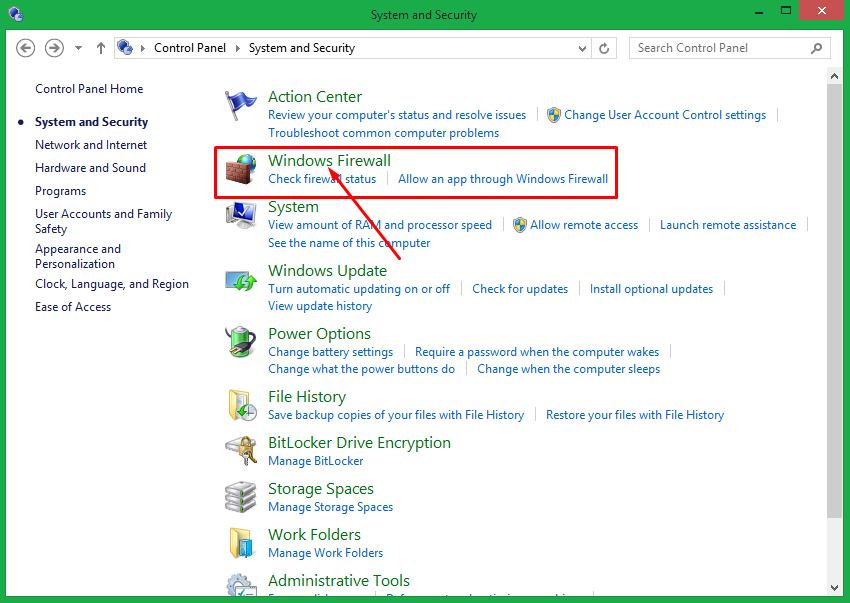Viewport: 850px width, 603px height.
Task: Click Install optional updates
Action: click(651, 289)
